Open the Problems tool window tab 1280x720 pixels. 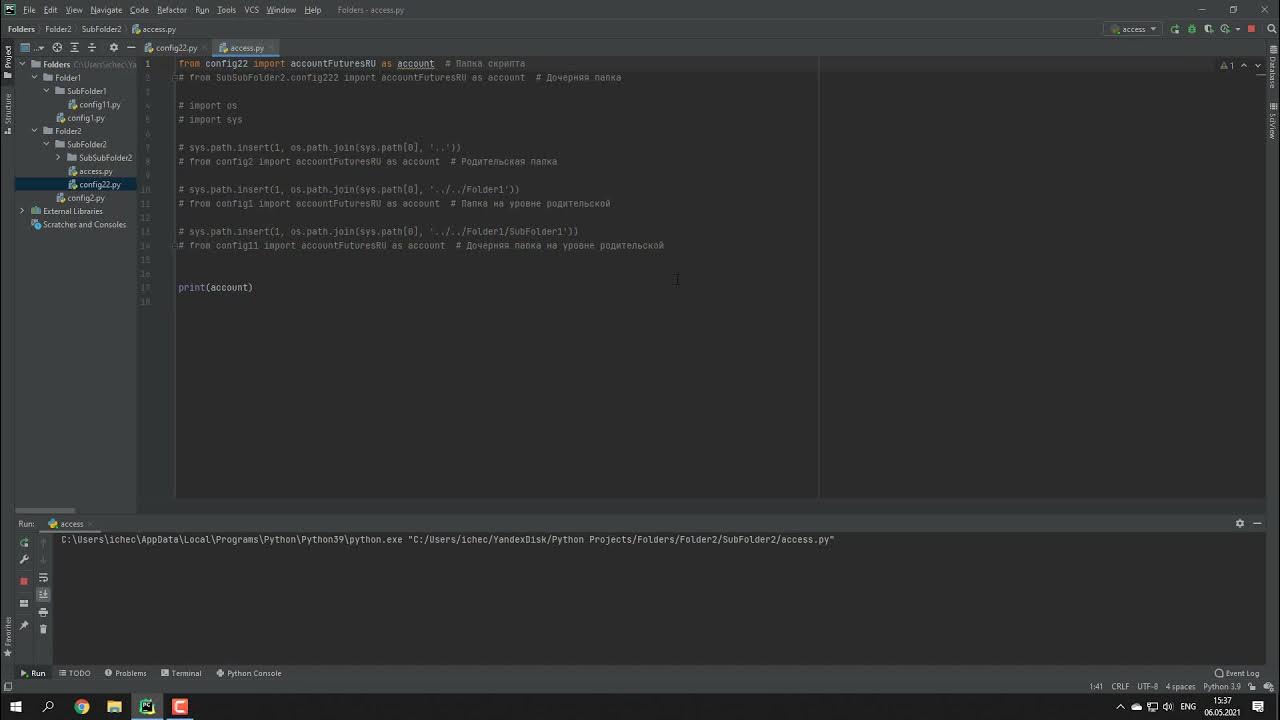click(x=124, y=673)
